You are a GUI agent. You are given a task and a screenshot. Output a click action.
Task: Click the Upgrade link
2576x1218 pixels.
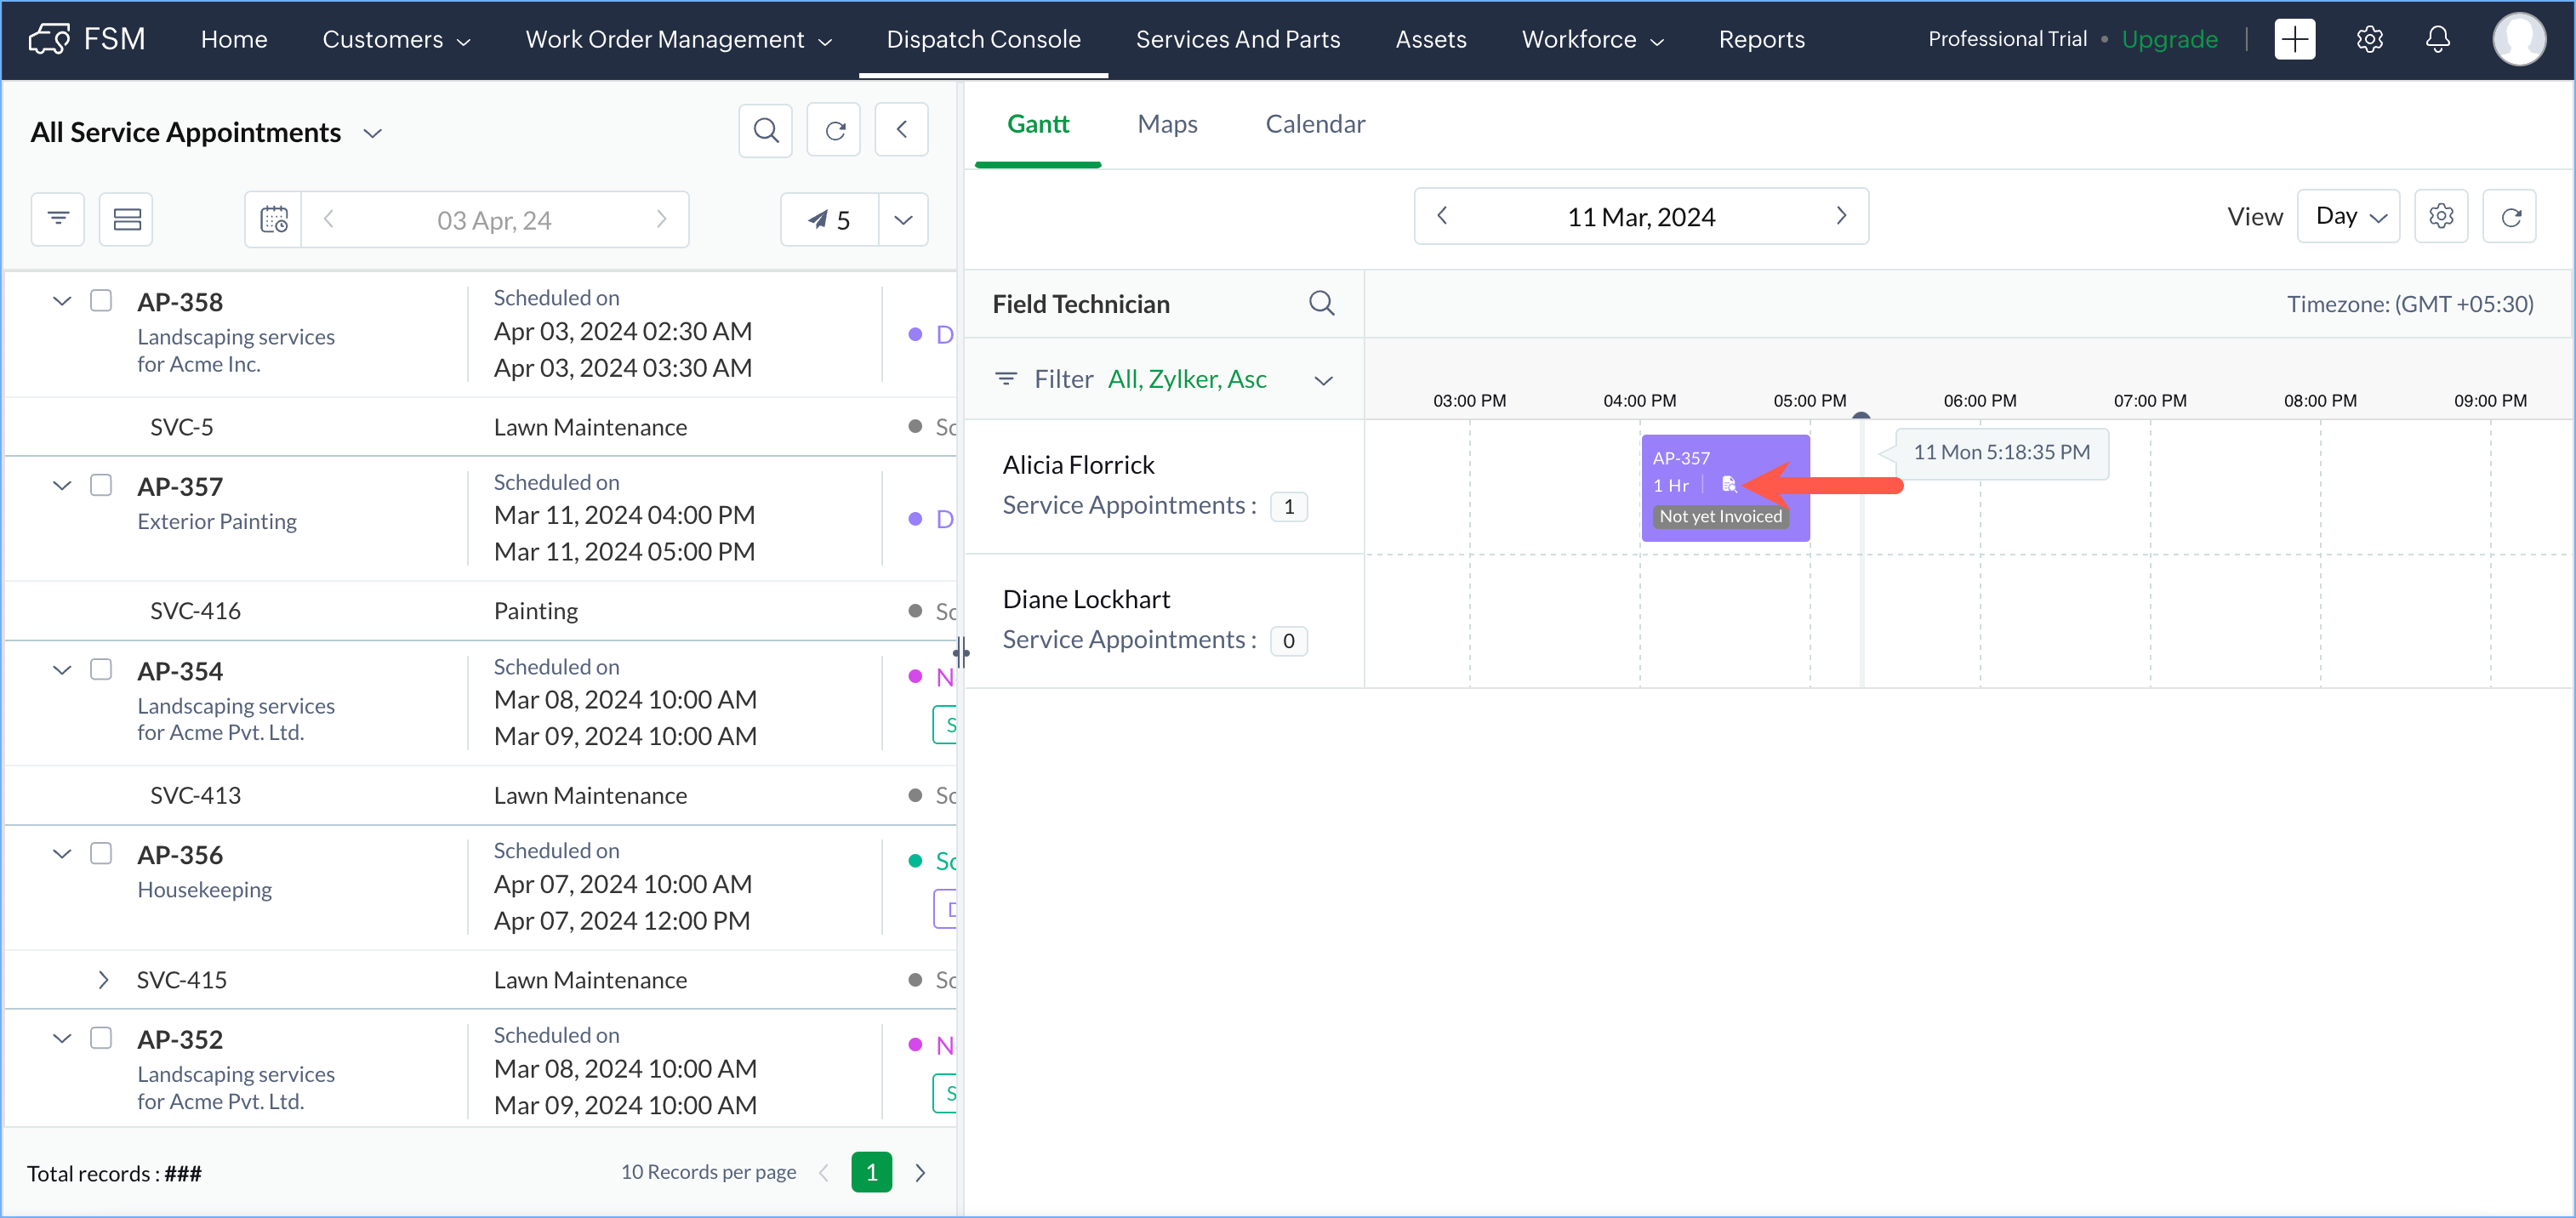2169,39
